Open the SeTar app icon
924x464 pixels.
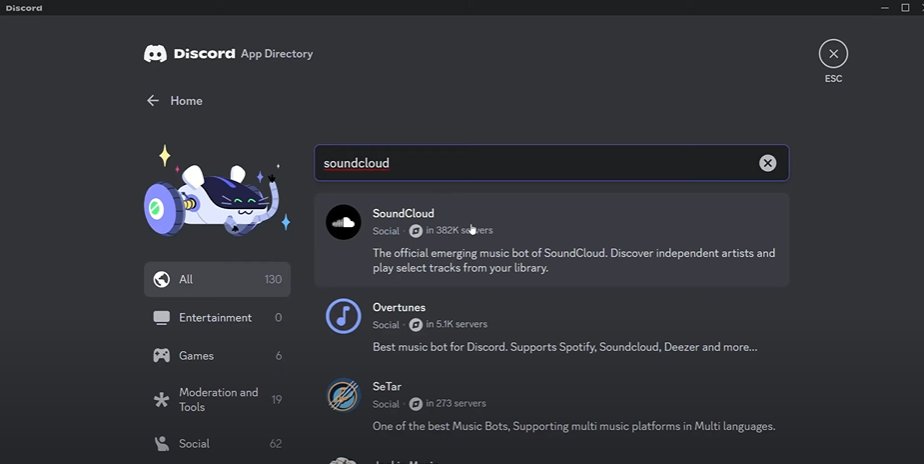pyautogui.click(x=344, y=395)
